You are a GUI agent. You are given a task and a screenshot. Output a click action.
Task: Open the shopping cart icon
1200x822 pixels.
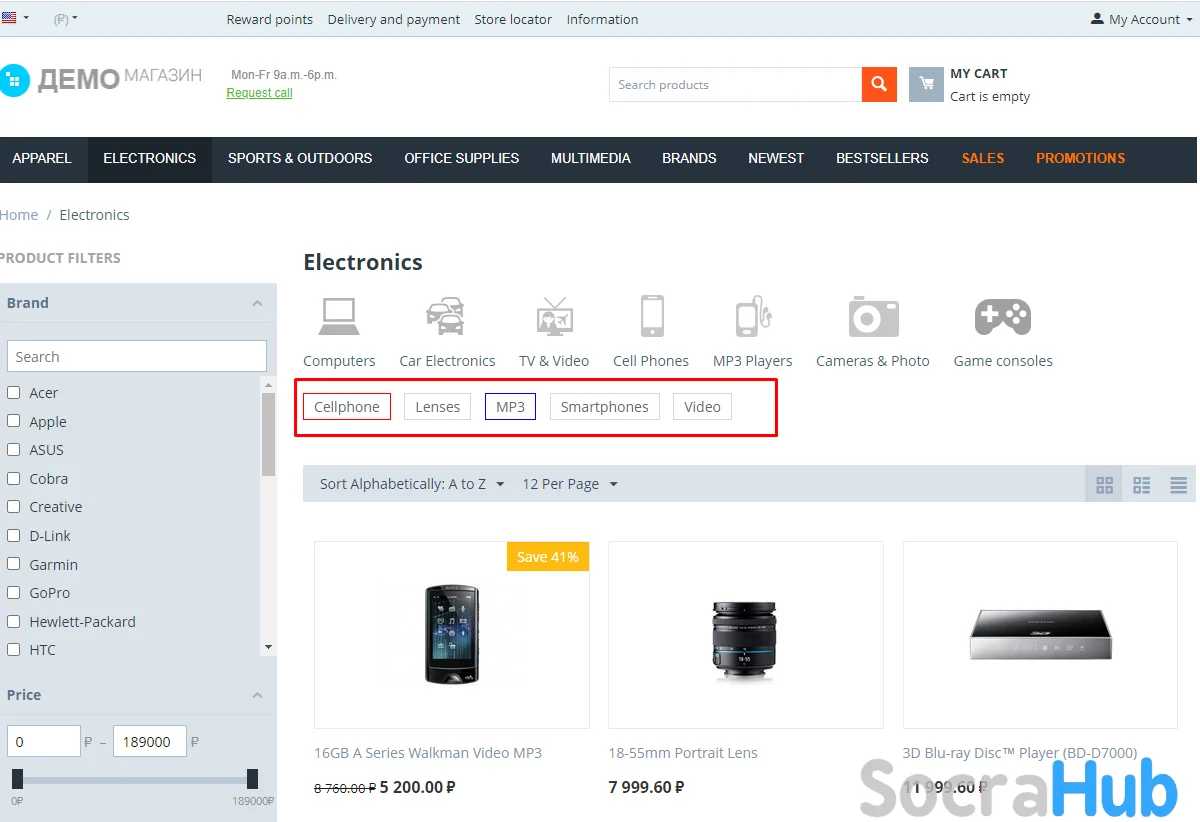point(926,85)
